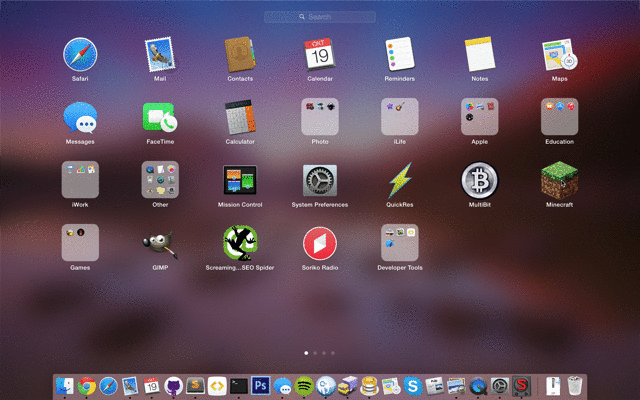
Task: Launch Mail from the Launchpad grid
Action: click(x=160, y=55)
